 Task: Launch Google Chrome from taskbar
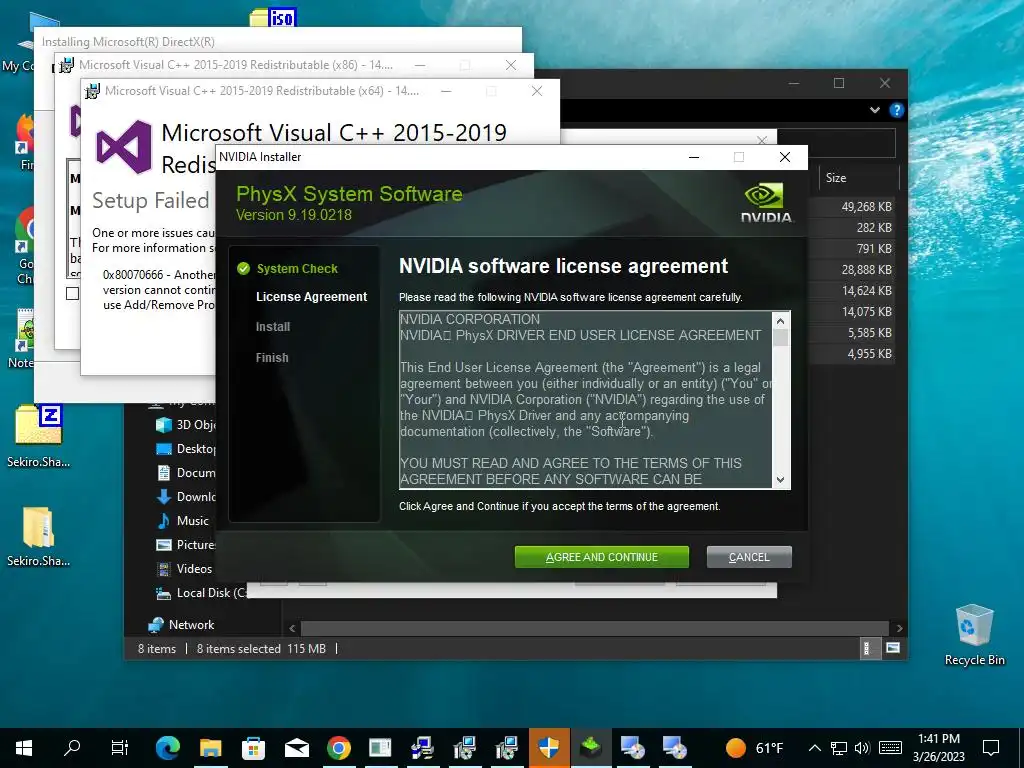coord(338,748)
